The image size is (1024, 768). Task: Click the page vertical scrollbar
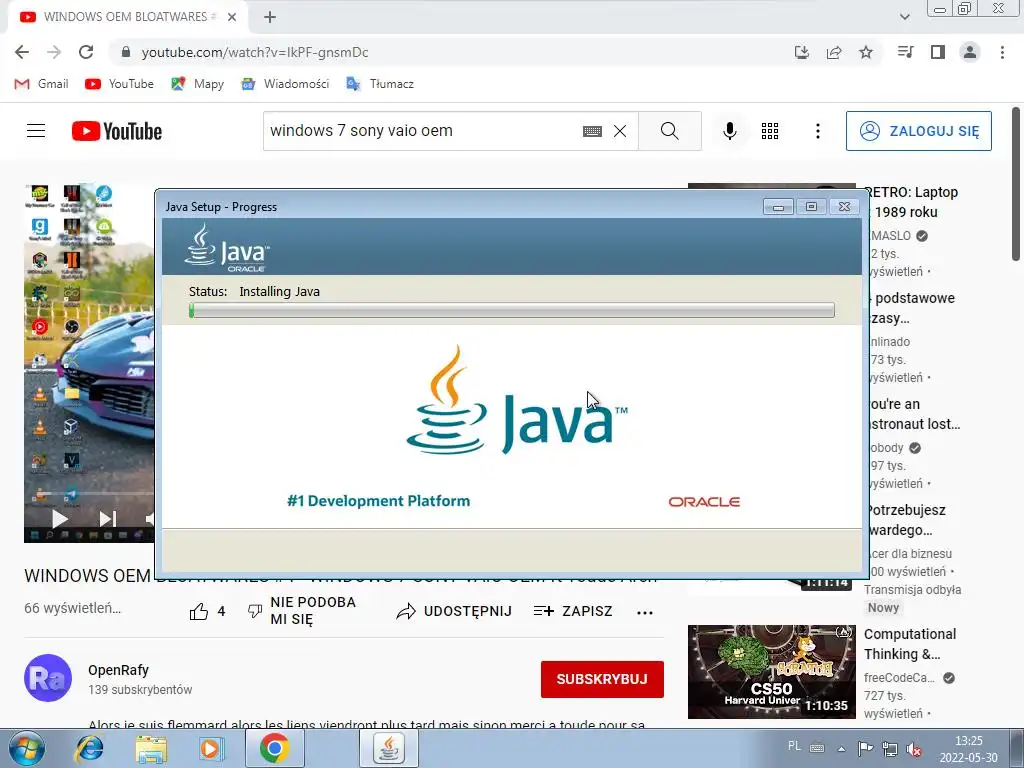(x=1016, y=184)
